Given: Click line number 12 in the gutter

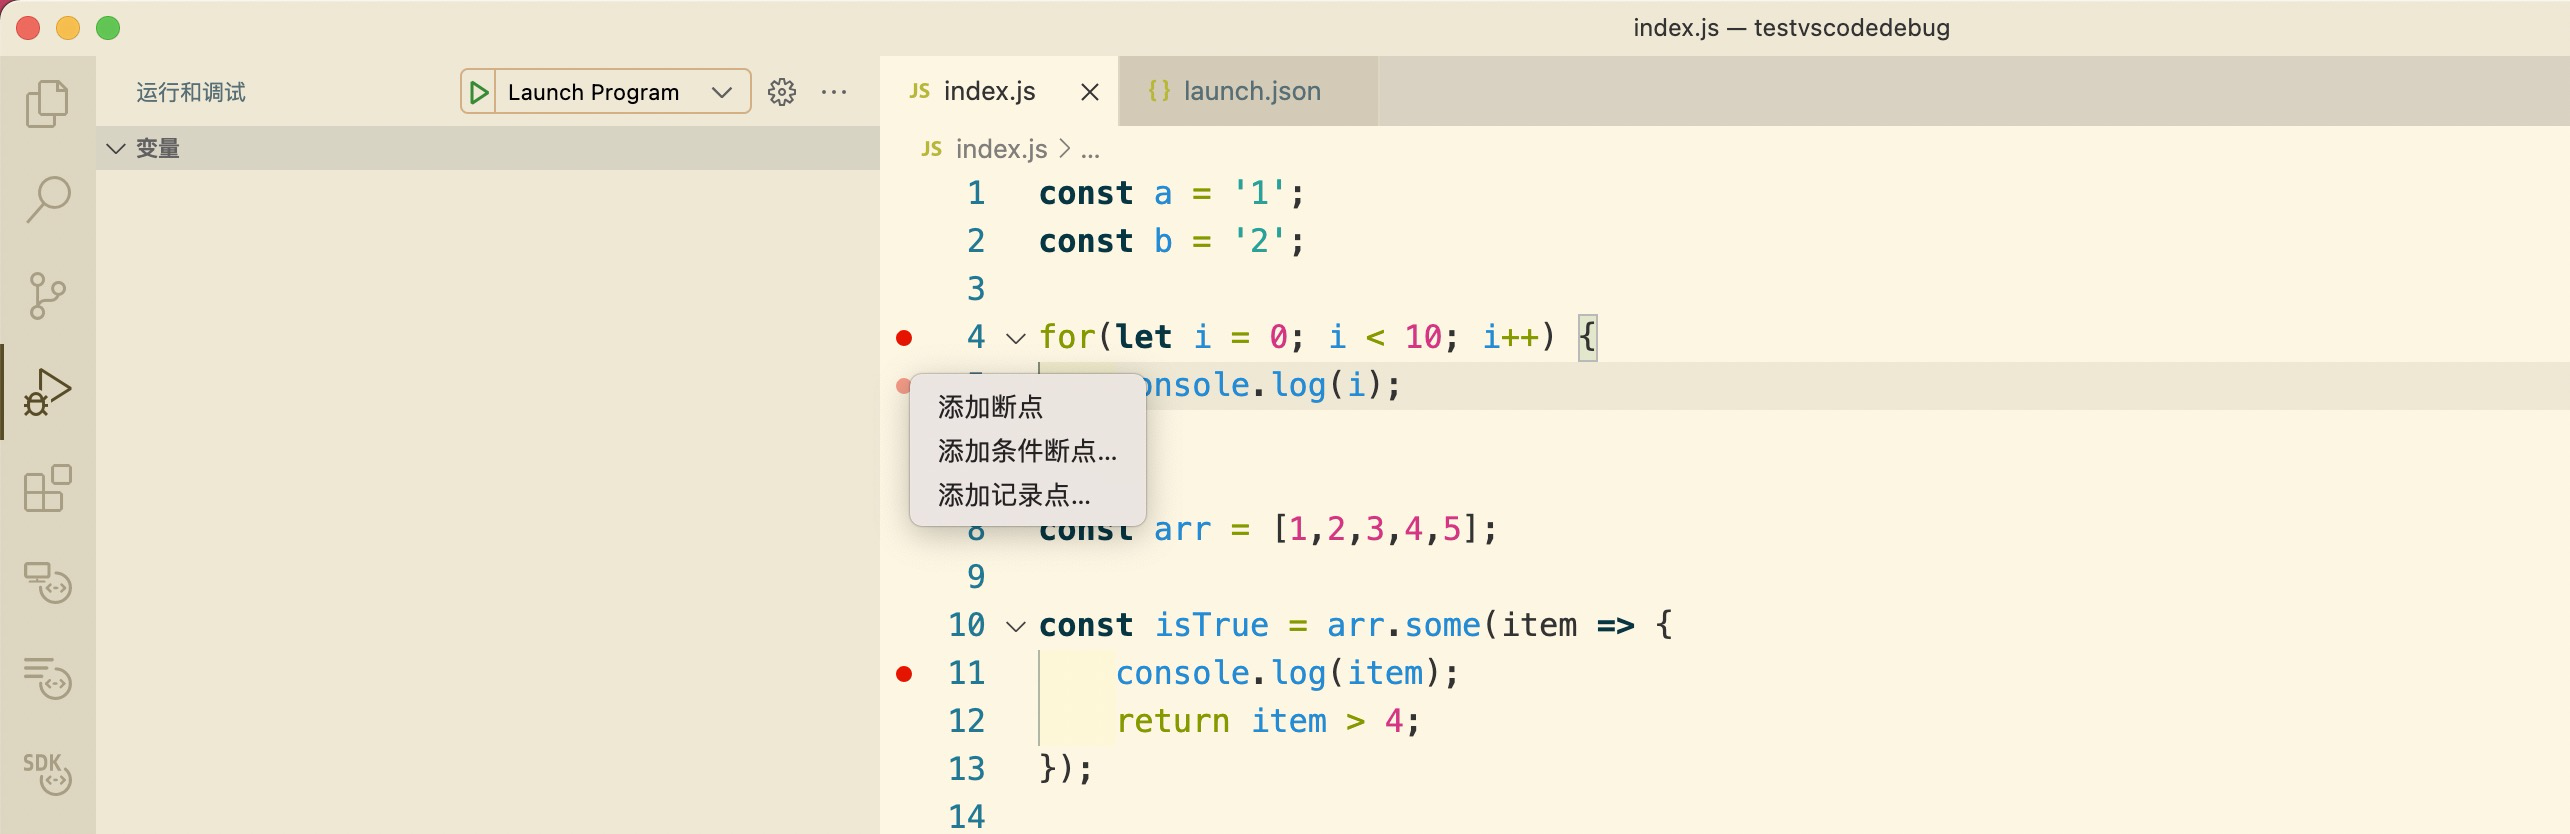Looking at the screenshot, I should (x=966, y=721).
